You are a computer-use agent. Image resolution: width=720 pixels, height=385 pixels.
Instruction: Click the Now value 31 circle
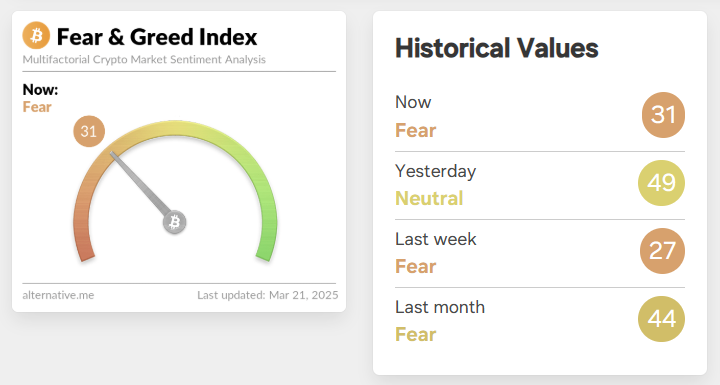(663, 115)
